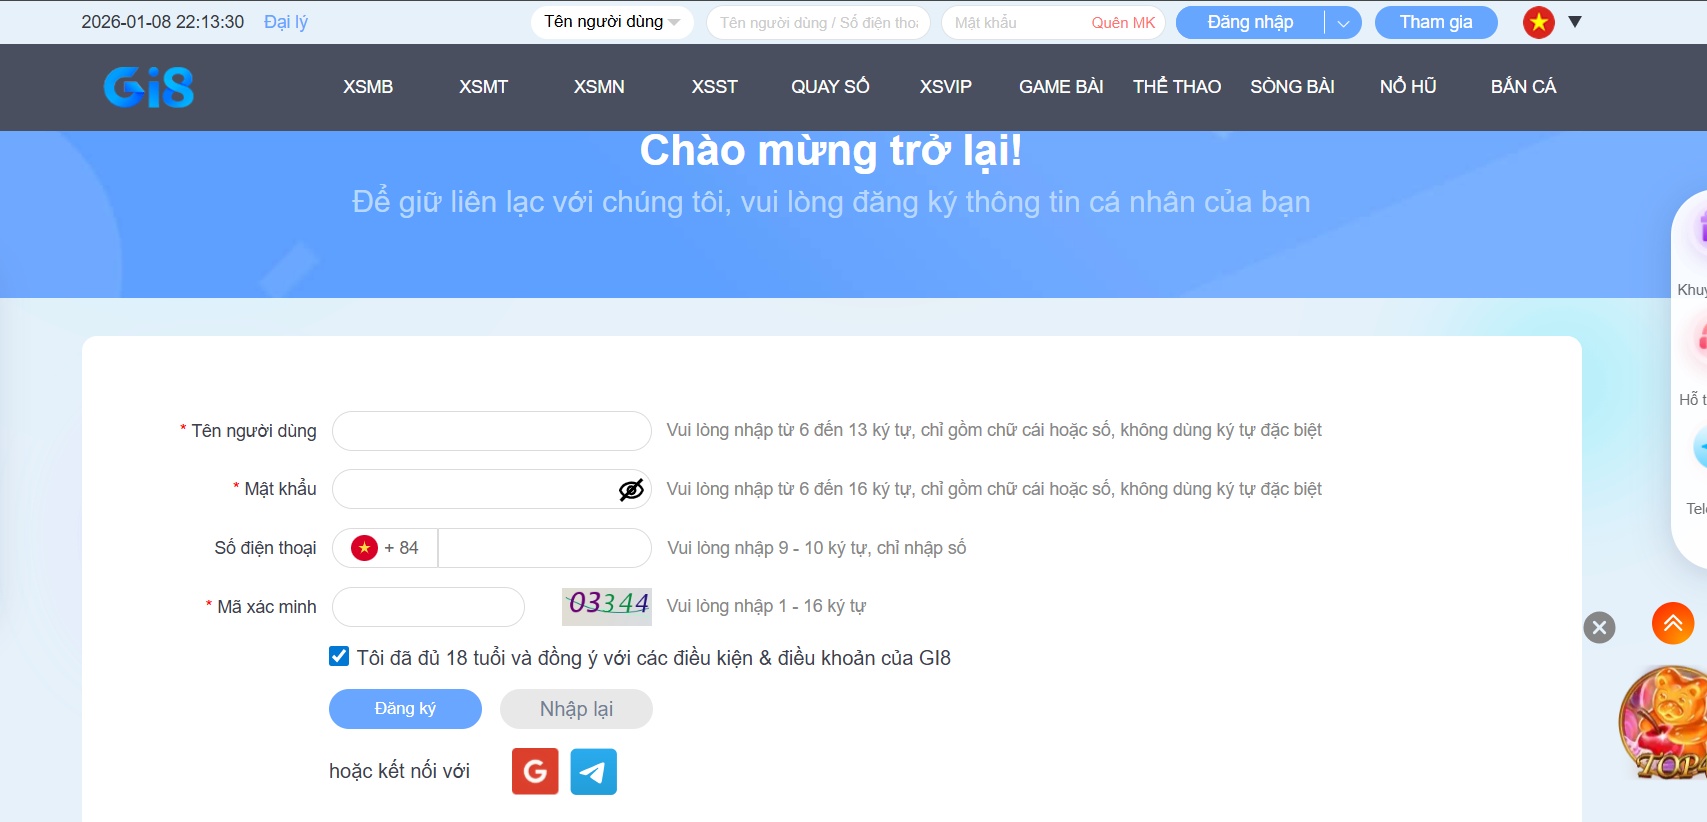Open the BẮN CÁ menu
1707x822 pixels.
click(x=1523, y=87)
